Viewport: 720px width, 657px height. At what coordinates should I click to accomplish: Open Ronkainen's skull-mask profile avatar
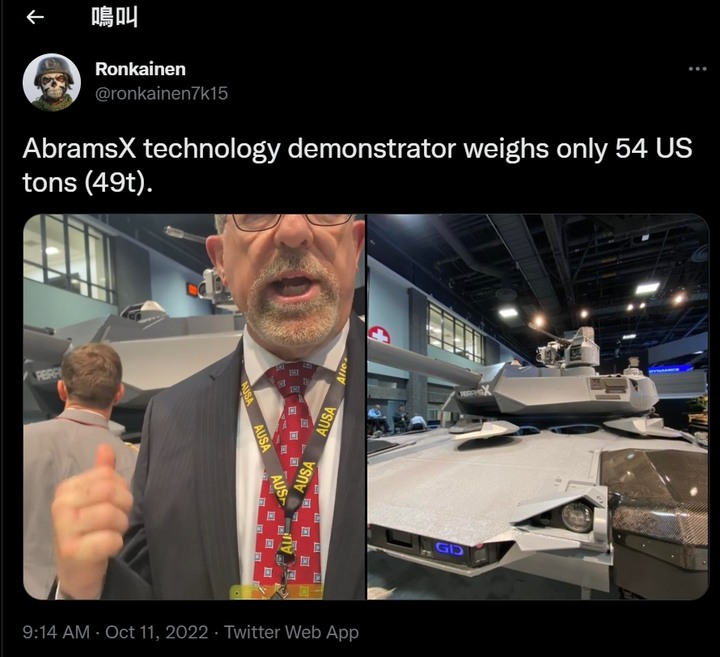click(51, 82)
